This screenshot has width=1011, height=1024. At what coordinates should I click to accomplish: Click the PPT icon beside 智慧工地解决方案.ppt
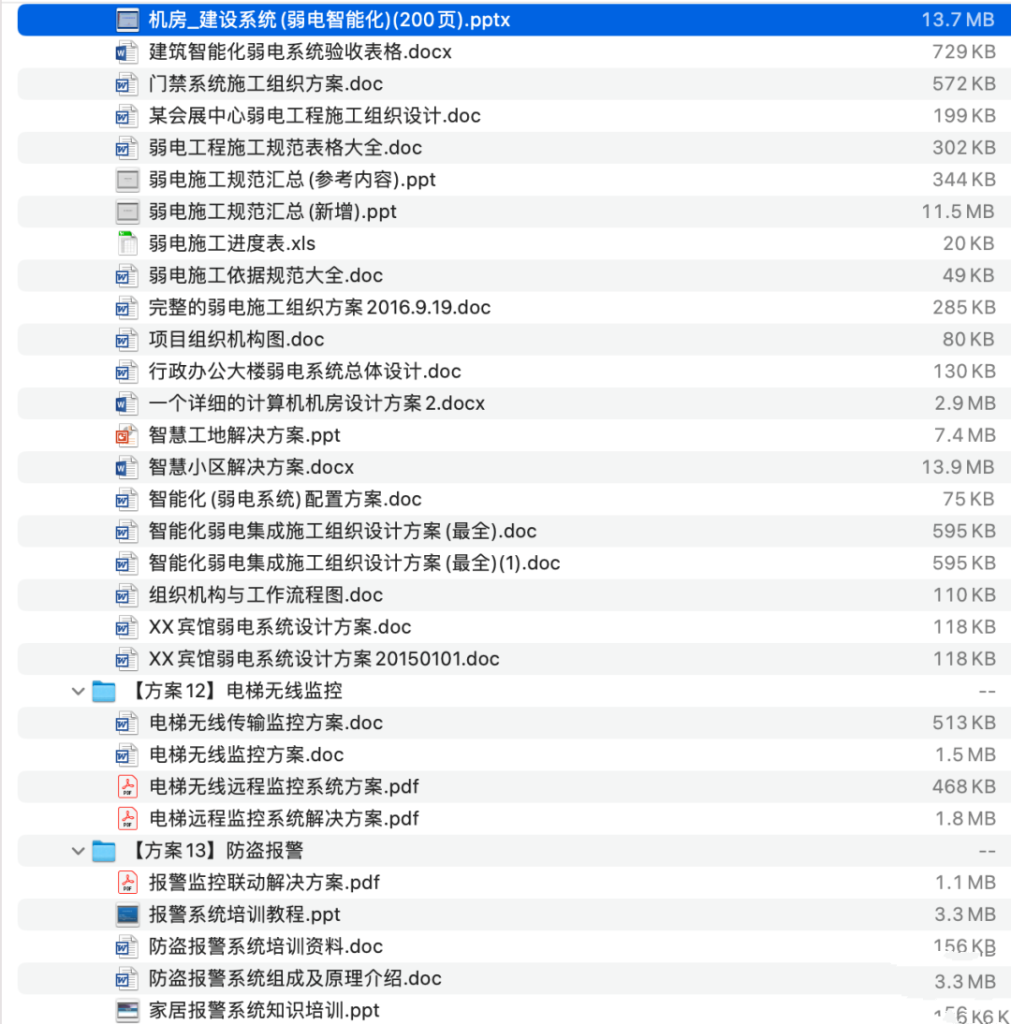(127, 435)
